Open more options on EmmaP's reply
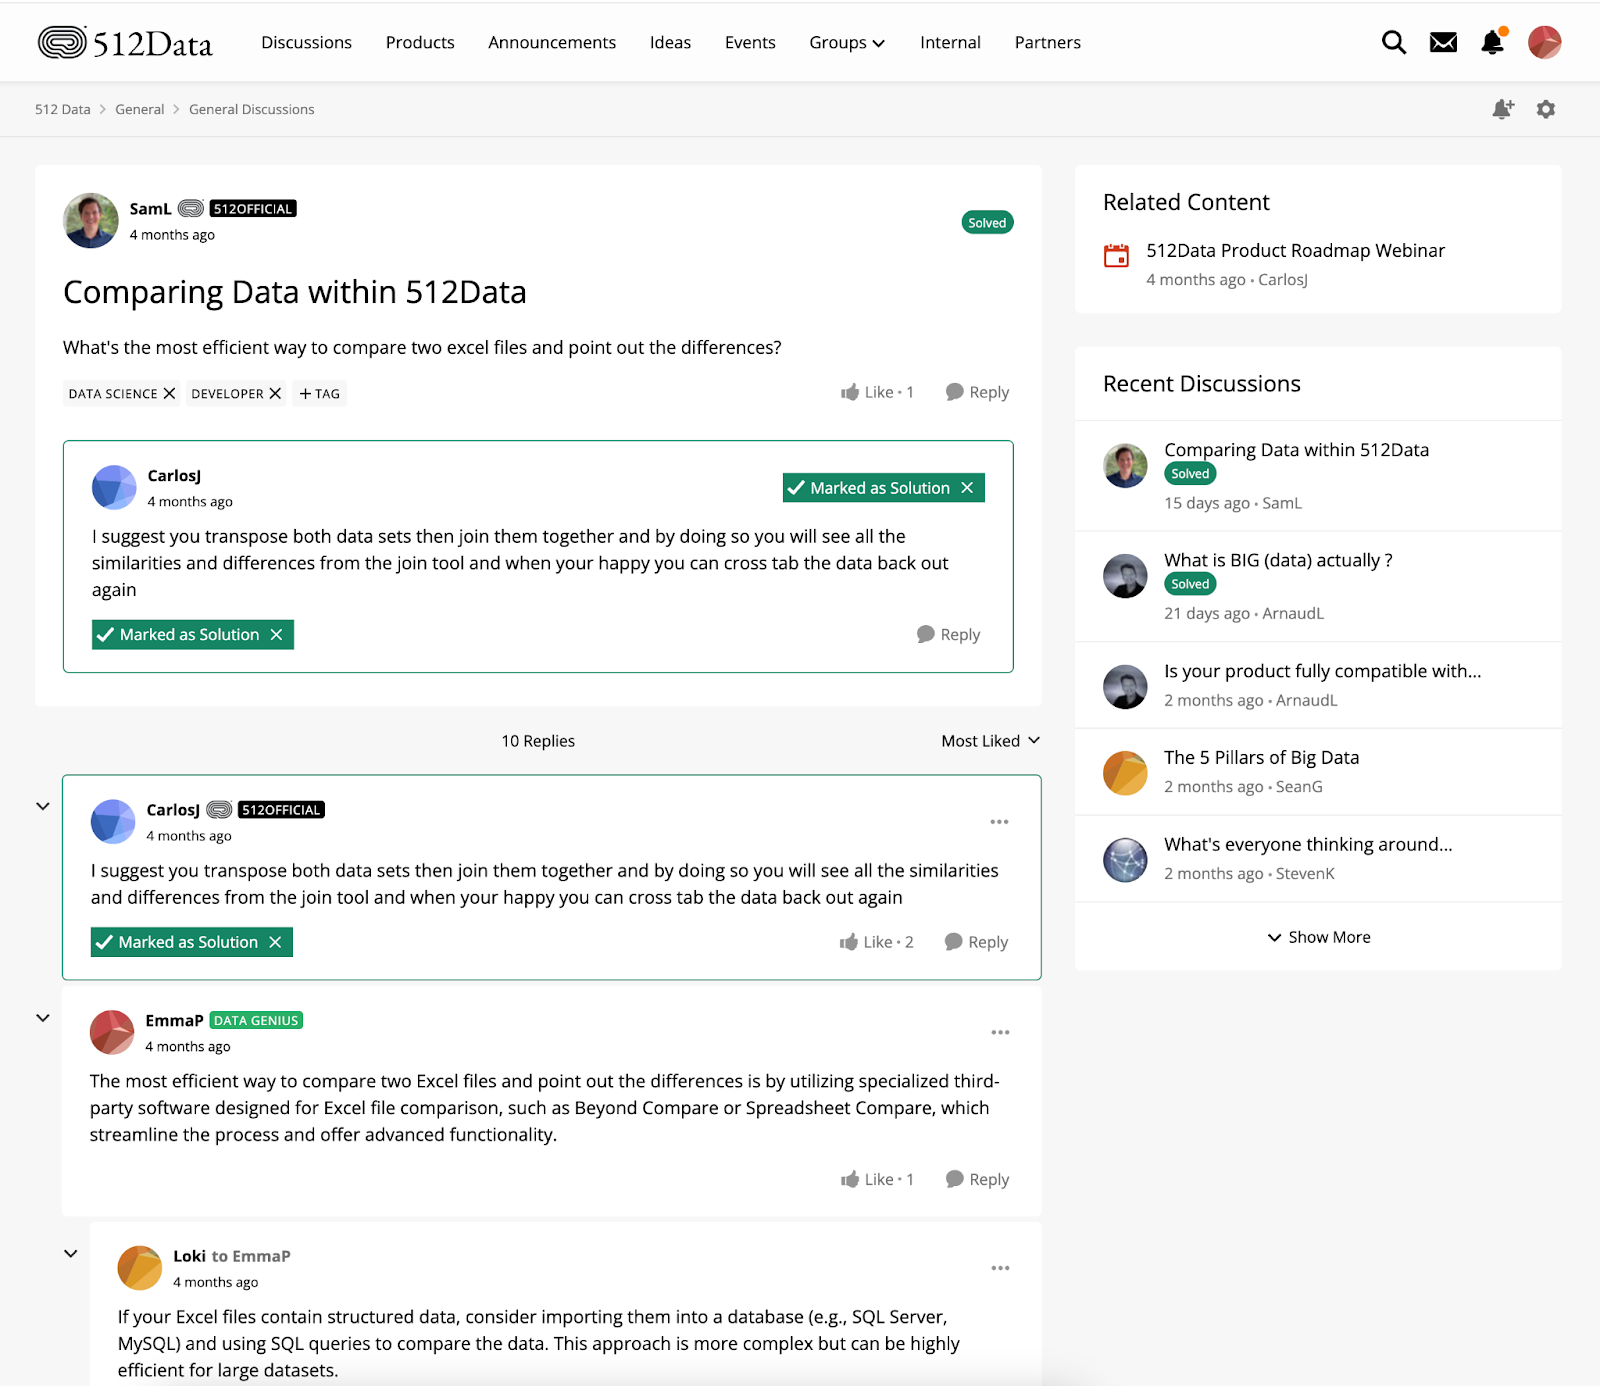 coord(1000,1032)
